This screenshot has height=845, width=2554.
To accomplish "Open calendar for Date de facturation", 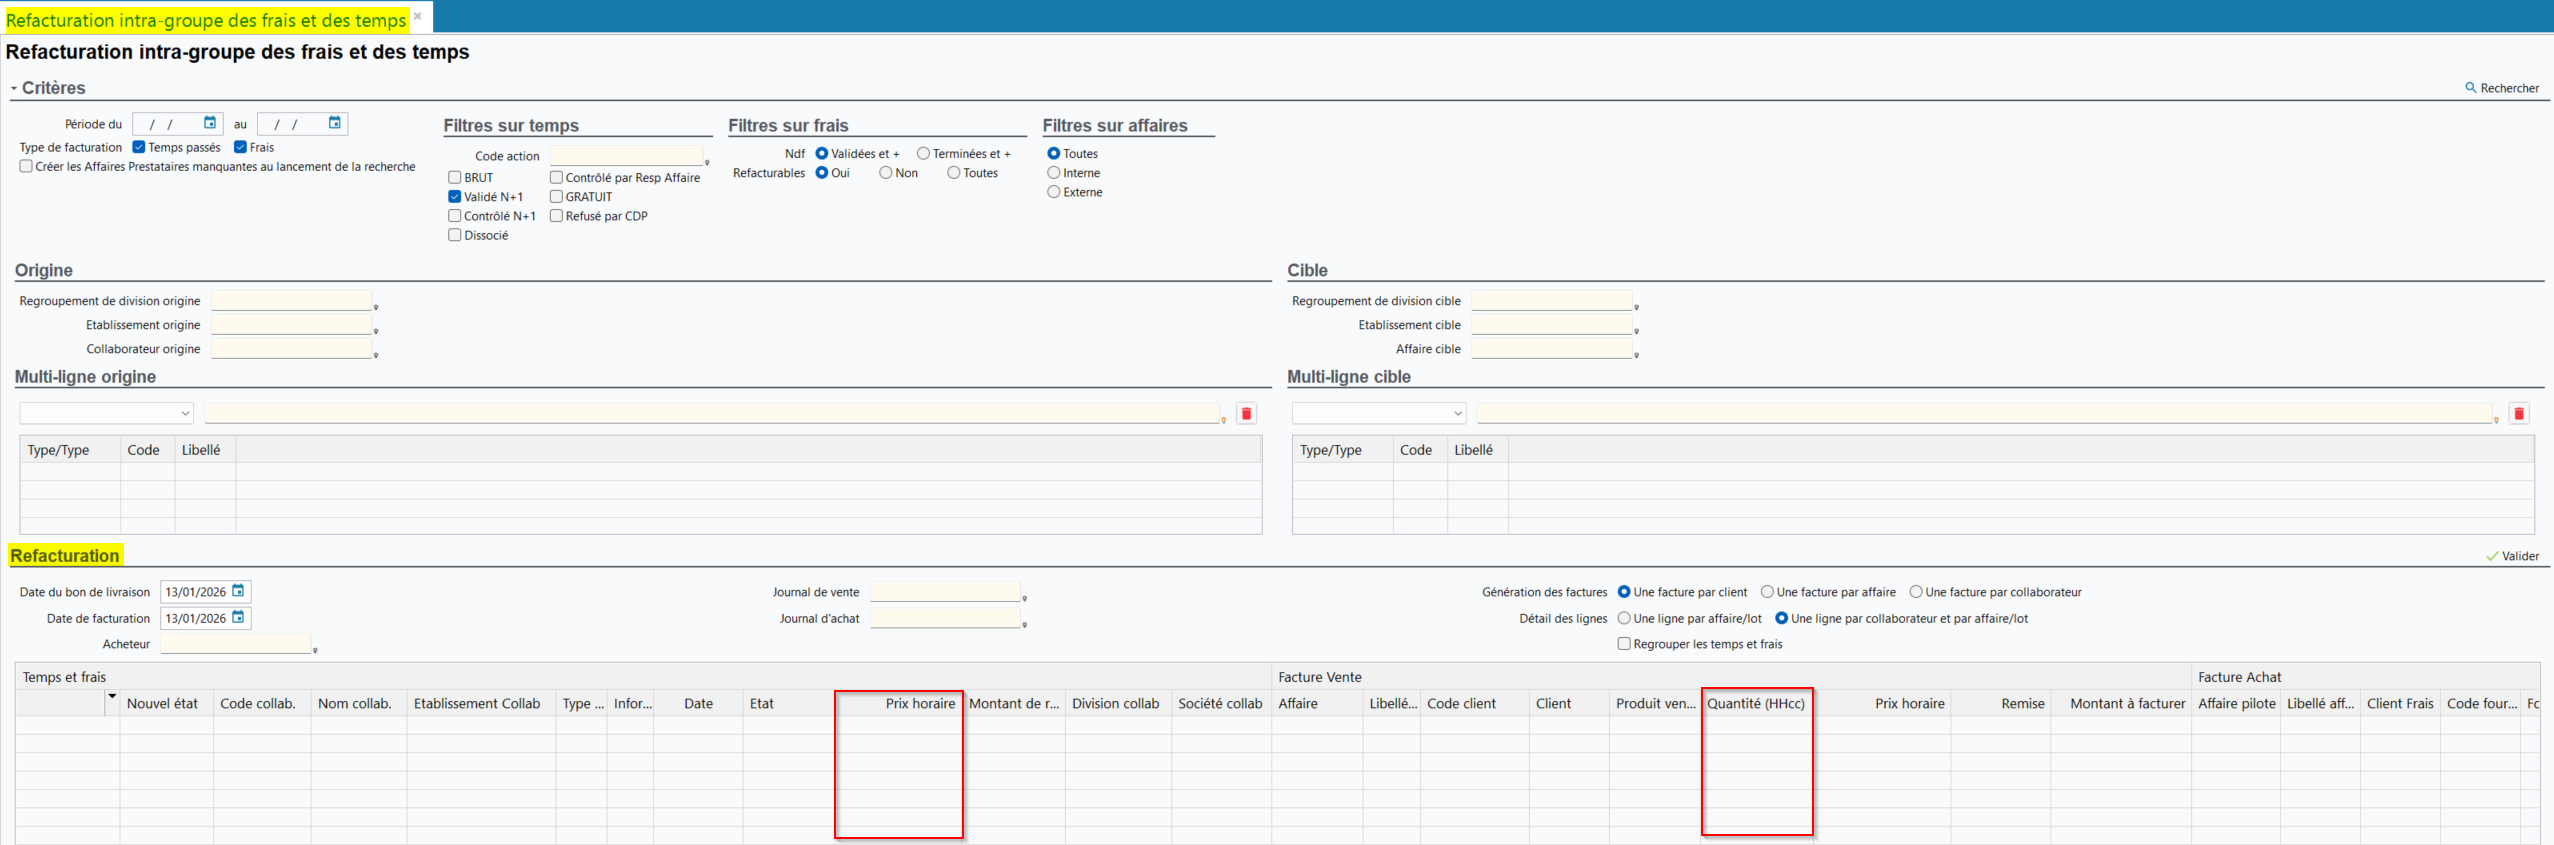I will pyautogui.click(x=239, y=618).
